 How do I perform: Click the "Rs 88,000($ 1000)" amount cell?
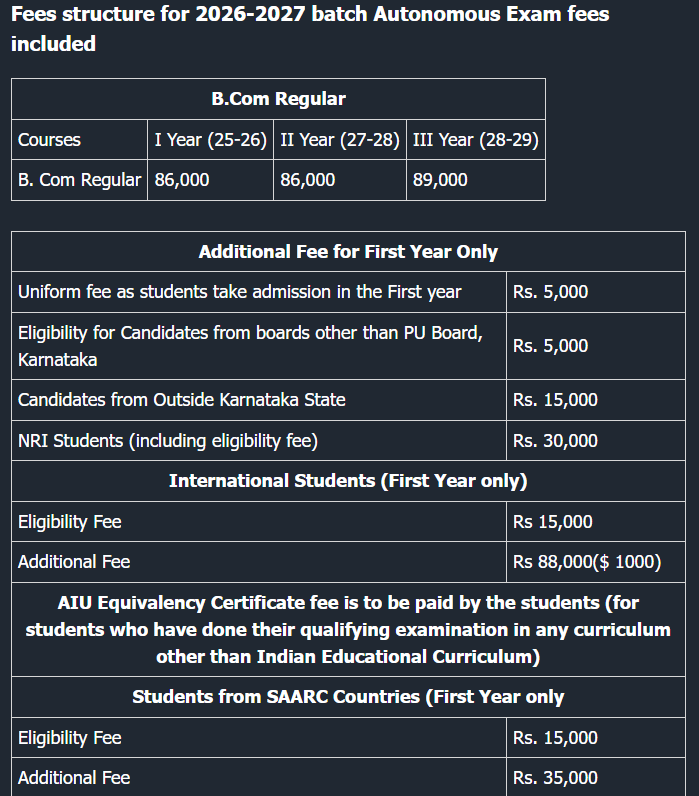(587, 562)
